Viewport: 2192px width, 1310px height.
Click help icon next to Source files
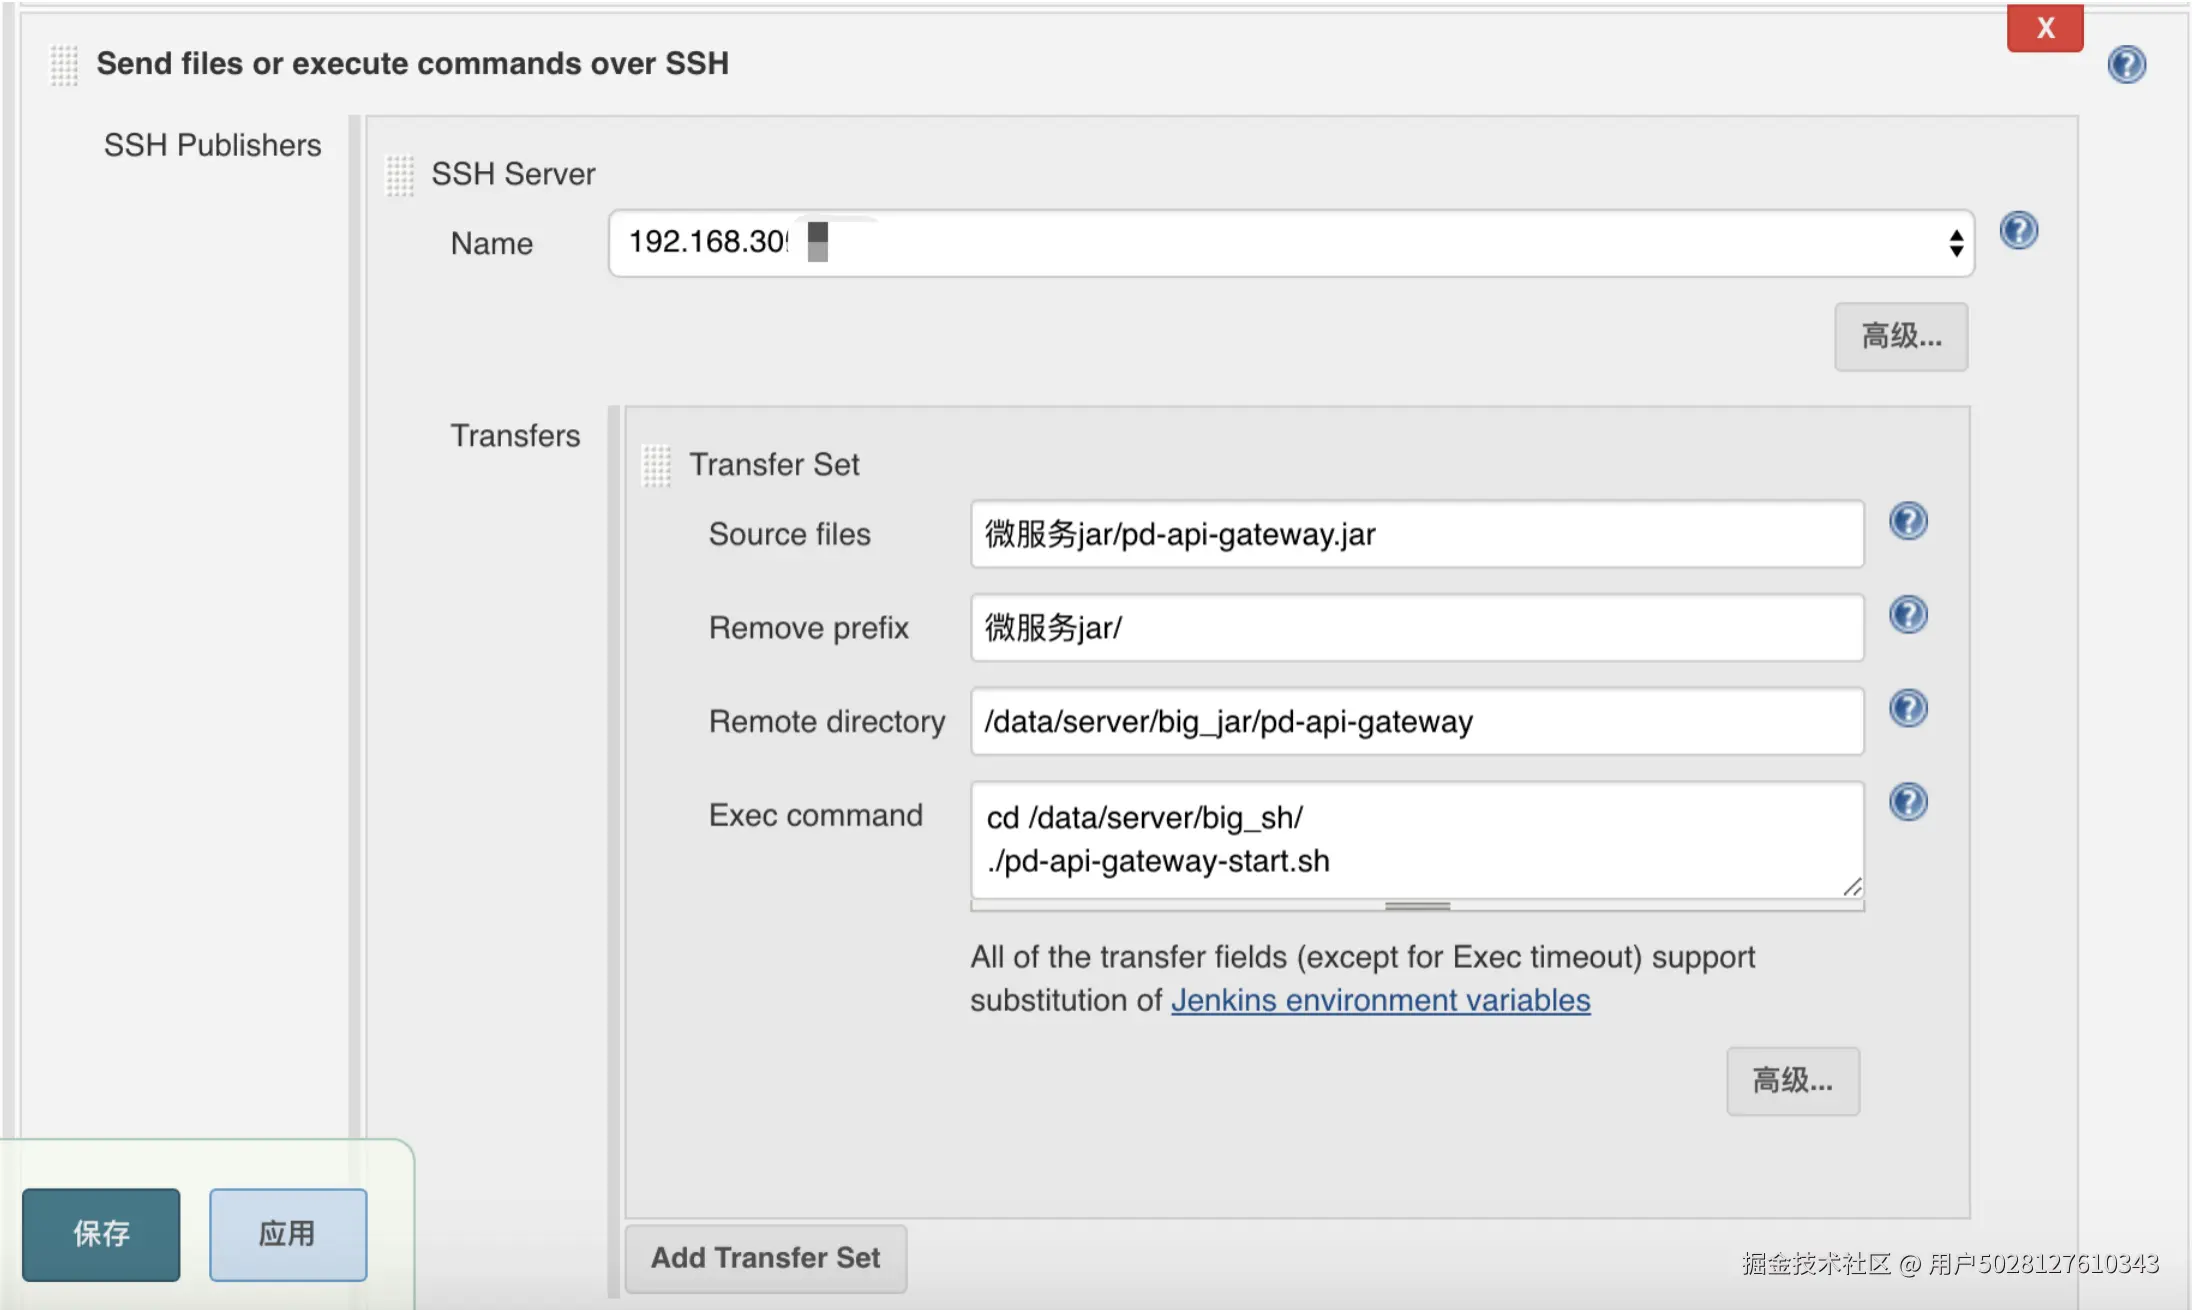click(x=1908, y=521)
